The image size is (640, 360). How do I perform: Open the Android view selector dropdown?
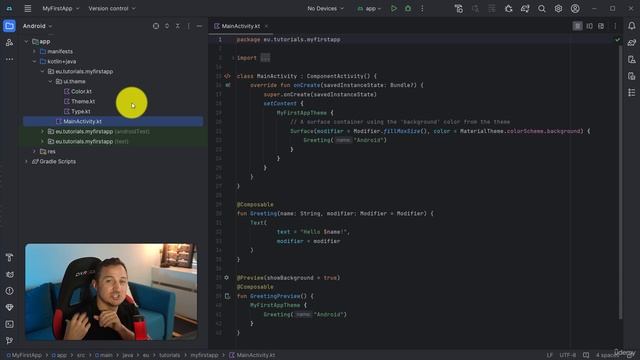pyautogui.click(x=38, y=26)
